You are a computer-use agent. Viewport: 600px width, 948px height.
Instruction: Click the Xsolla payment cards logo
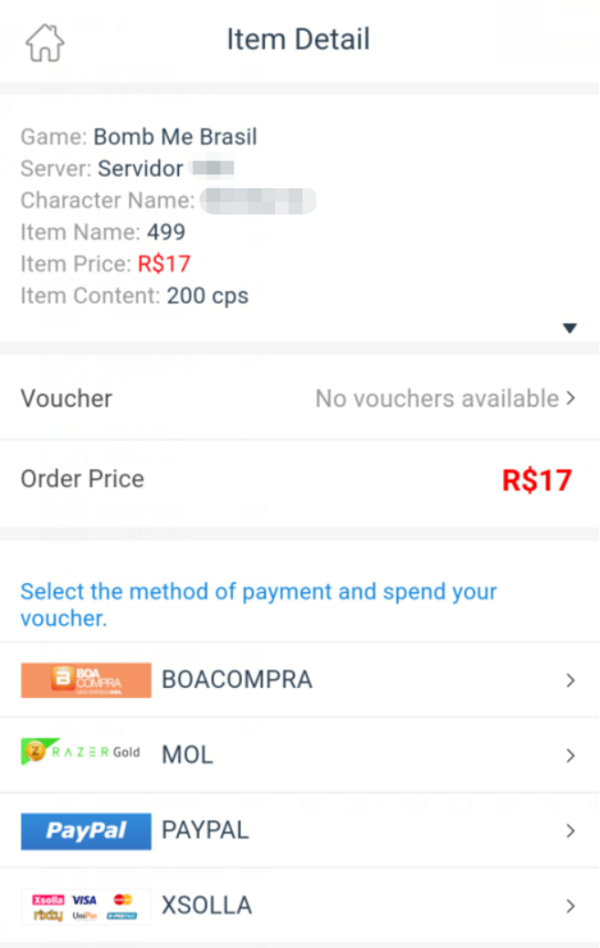click(86, 906)
